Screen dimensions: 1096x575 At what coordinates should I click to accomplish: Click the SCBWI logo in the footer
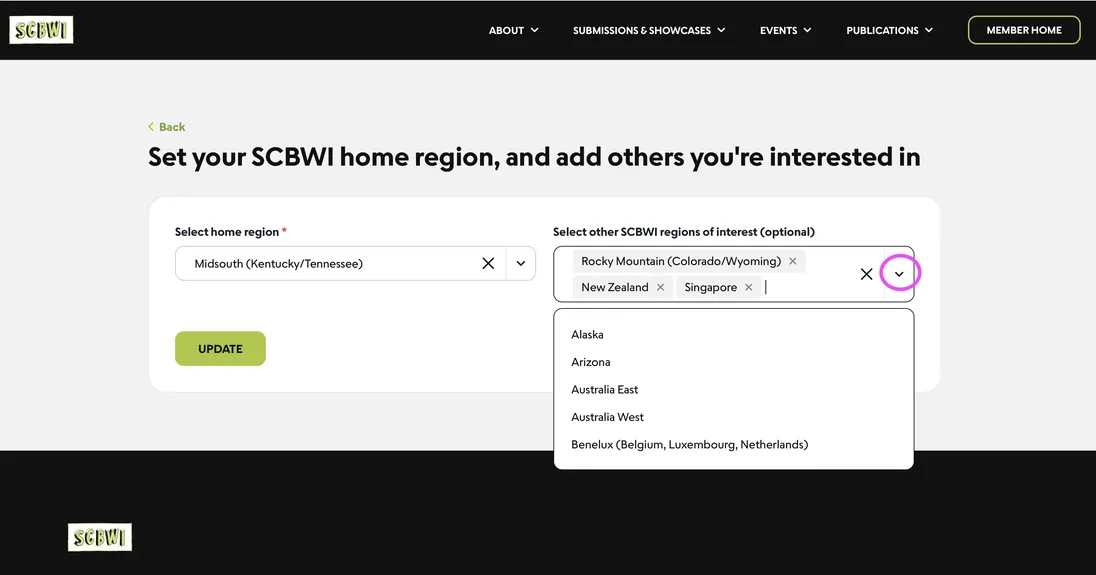[x=99, y=537]
